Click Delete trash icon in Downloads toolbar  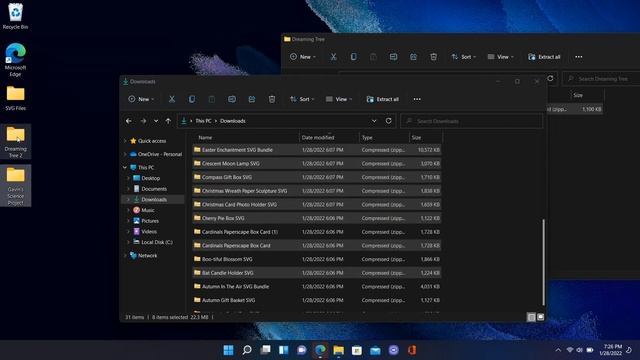pyautogui.click(x=272, y=99)
